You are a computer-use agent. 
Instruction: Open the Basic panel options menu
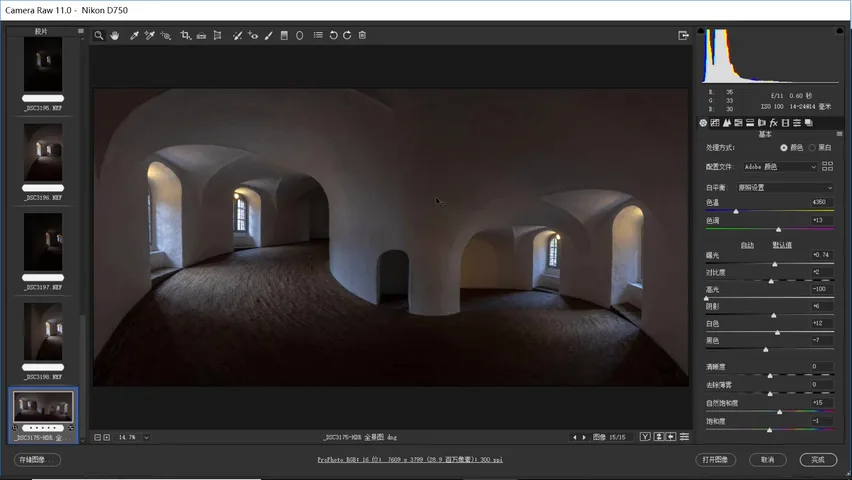(839, 134)
